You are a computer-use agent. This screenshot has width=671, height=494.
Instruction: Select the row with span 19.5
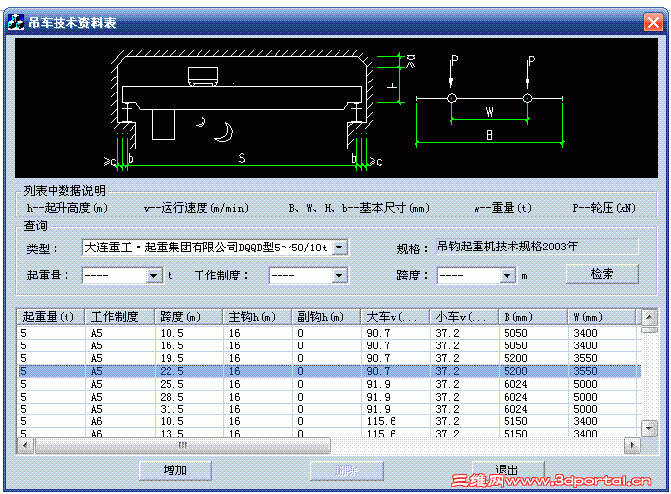click(329, 358)
